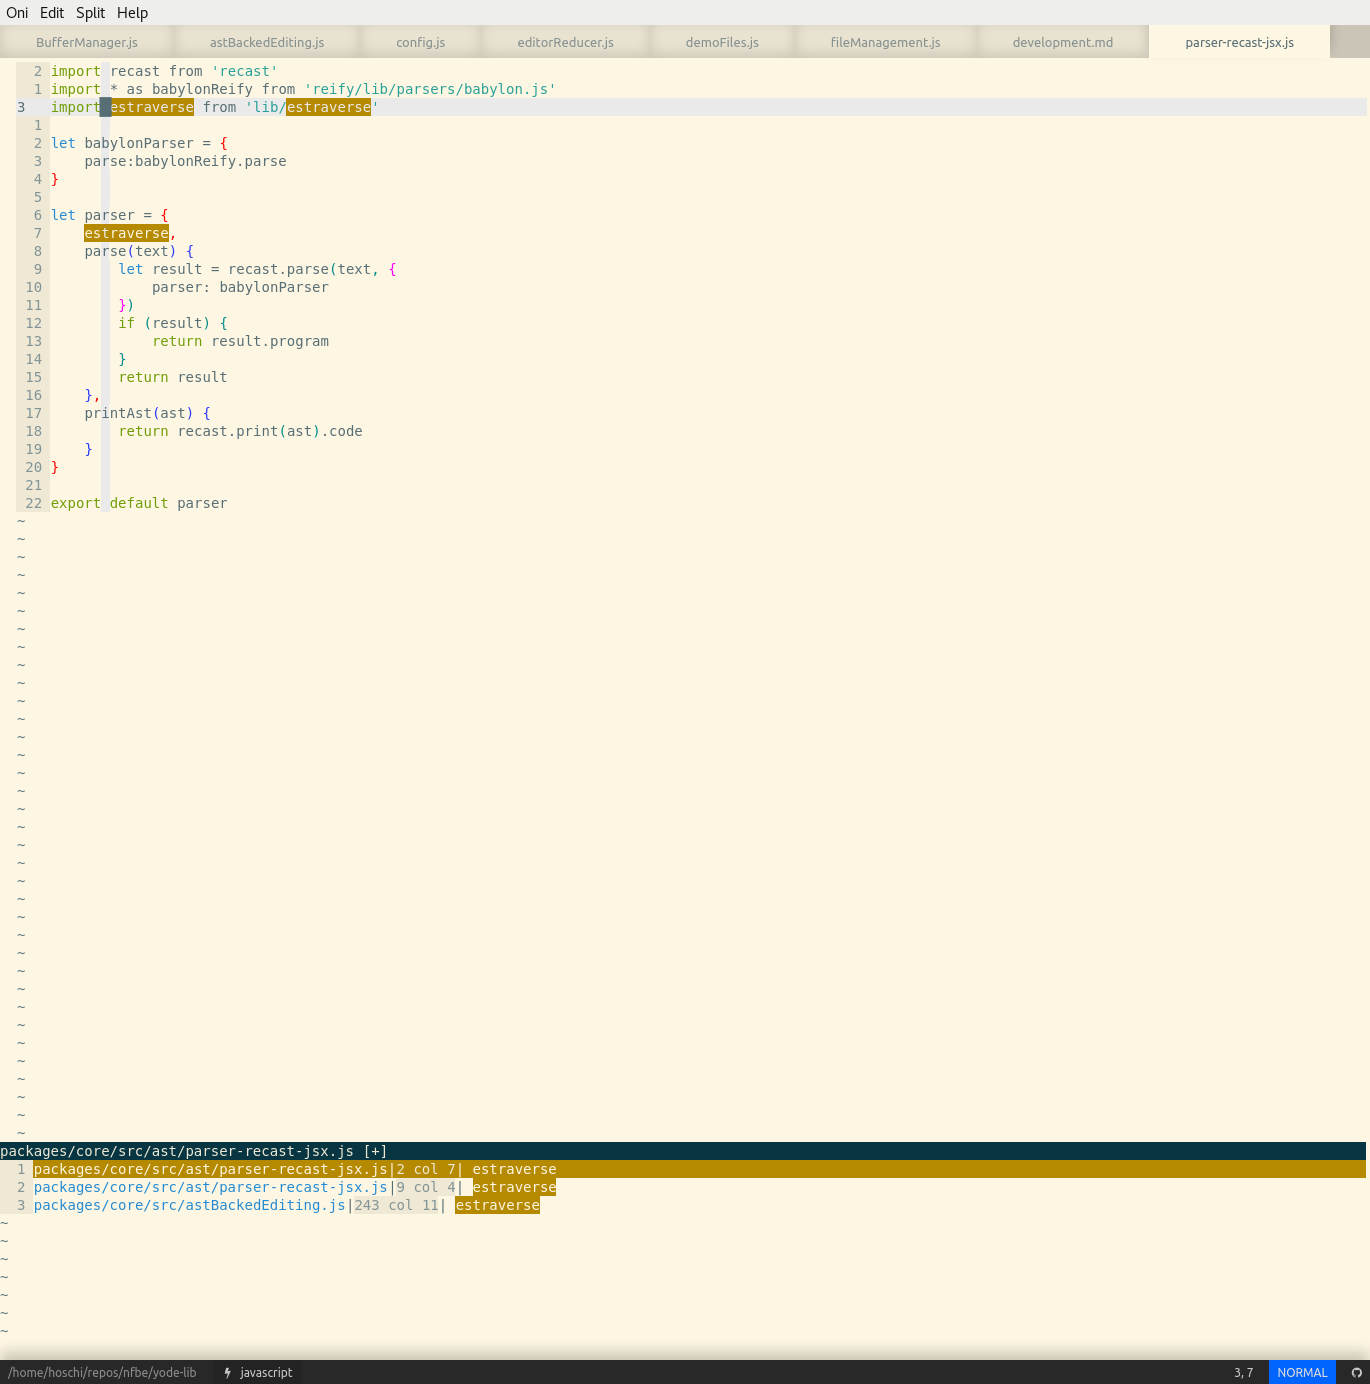Switch to the astBackedEditing.js tab
The image size is (1370, 1384).
pyautogui.click(x=267, y=42)
